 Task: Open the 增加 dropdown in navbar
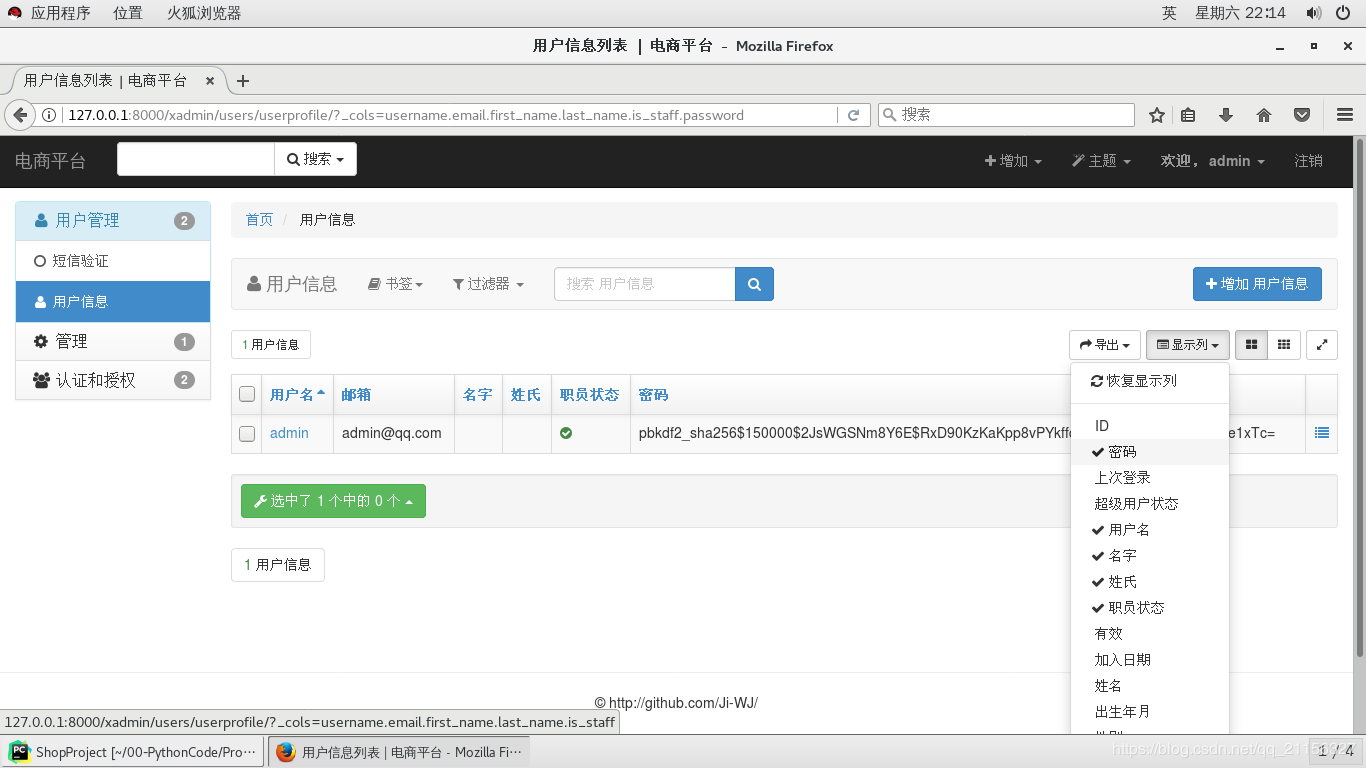[1013, 161]
